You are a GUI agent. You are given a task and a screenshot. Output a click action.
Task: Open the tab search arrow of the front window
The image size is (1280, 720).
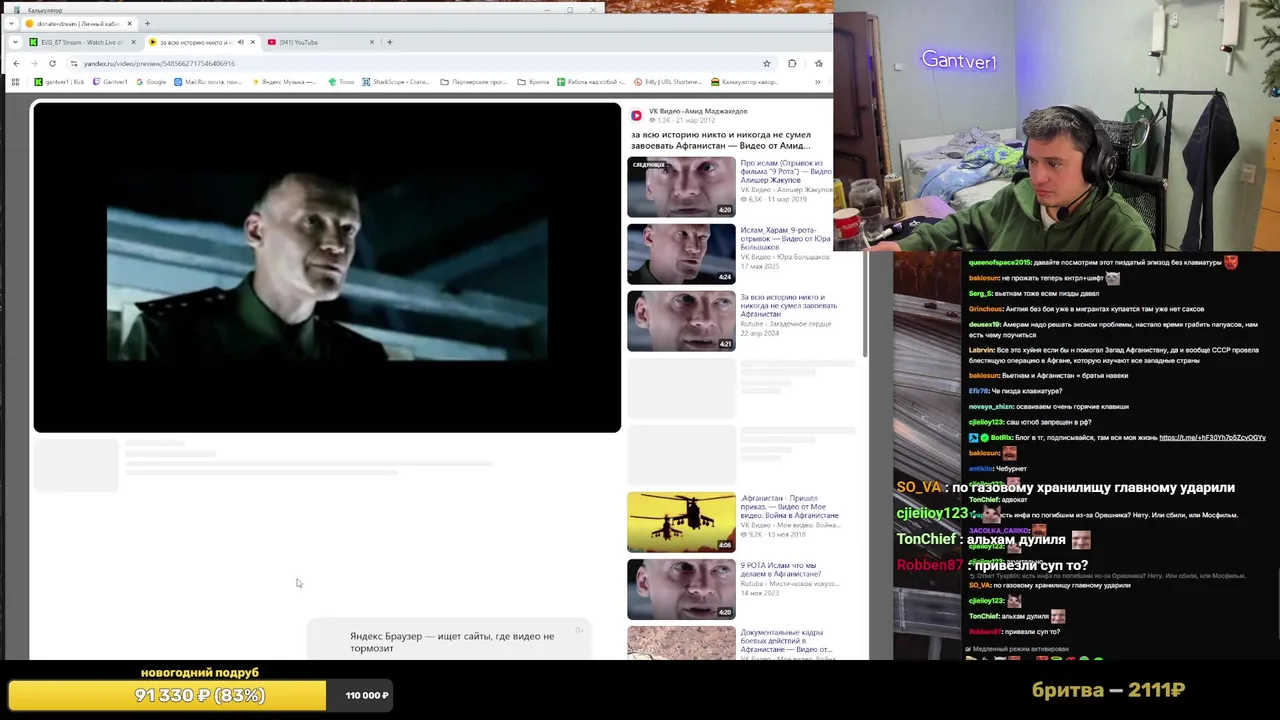pos(15,42)
